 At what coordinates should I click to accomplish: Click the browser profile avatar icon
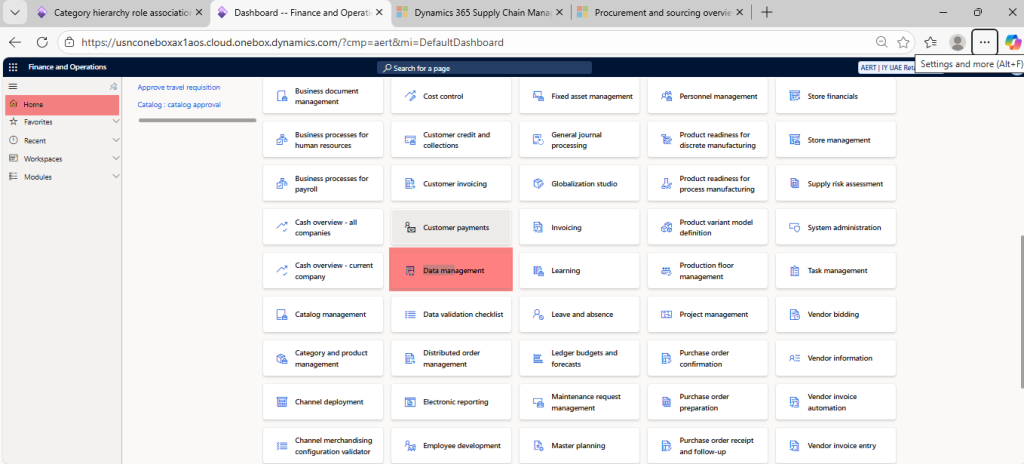tap(957, 42)
